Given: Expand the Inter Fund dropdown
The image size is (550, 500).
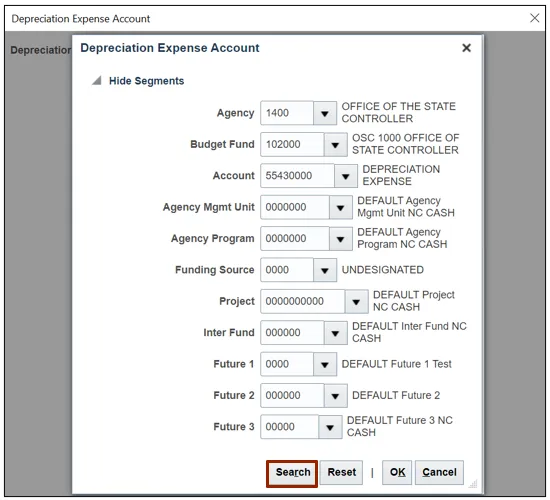Looking at the screenshot, I should (x=335, y=333).
